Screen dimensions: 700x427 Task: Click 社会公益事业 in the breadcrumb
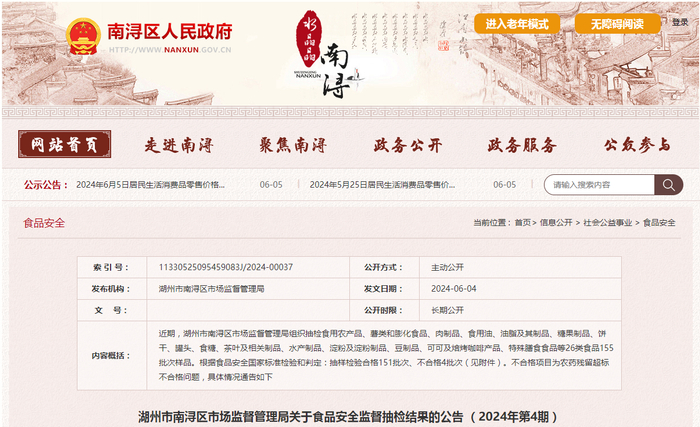[x=608, y=222]
